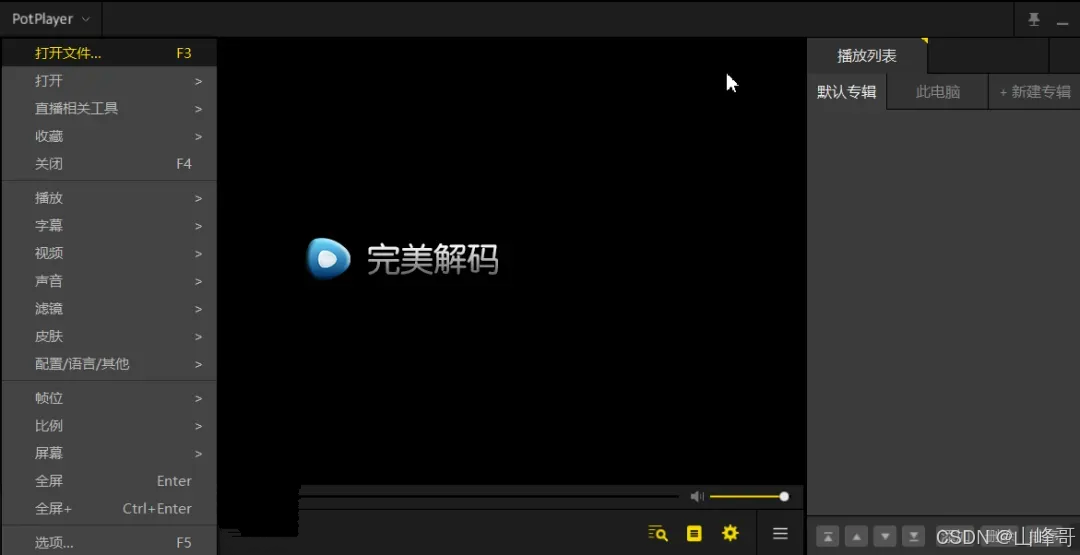Expand the 视频 submenu
Image resolution: width=1080 pixels, height=555 pixels.
(110, 253)
